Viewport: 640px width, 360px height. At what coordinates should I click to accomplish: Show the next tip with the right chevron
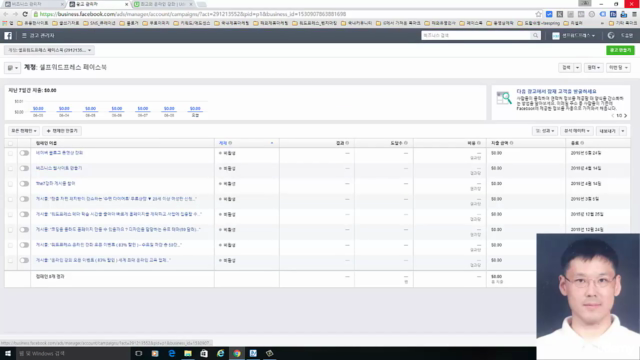[x=625, y=116]
